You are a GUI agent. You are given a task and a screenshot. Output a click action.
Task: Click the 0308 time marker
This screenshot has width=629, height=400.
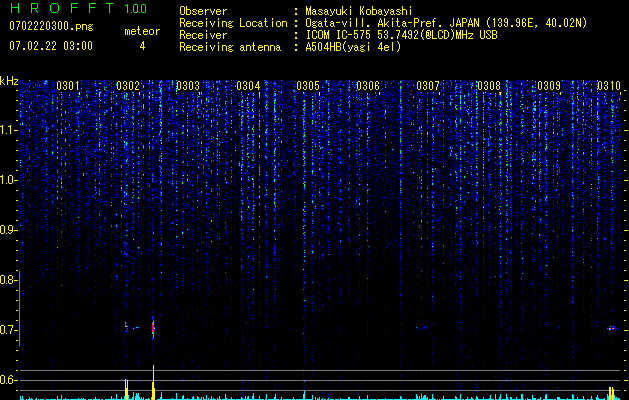coord(489,85)
